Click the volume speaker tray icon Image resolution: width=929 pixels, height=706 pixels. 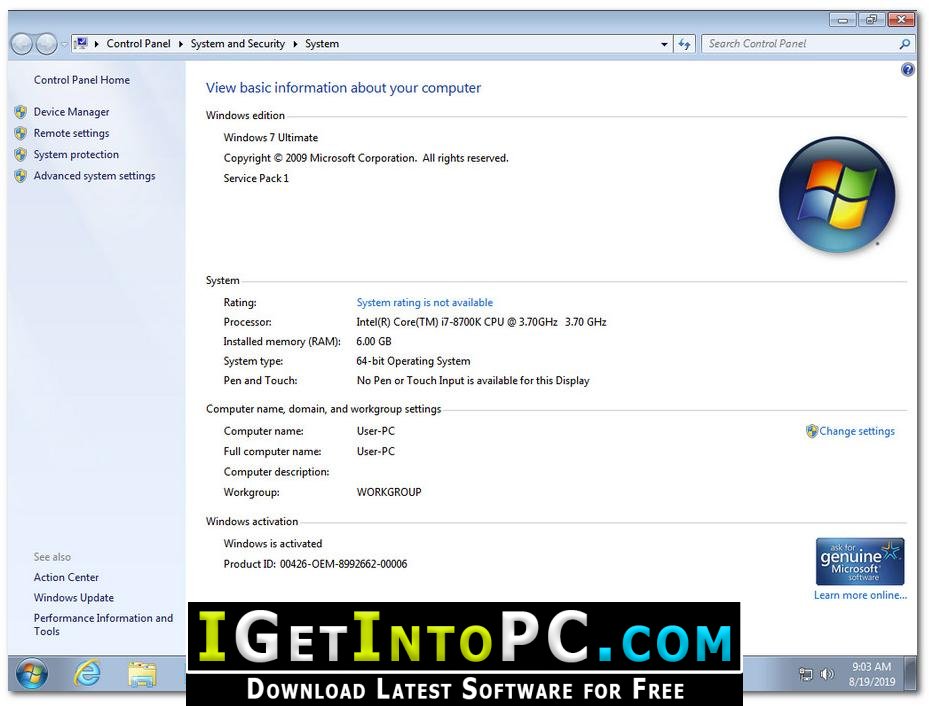point(827,674)
